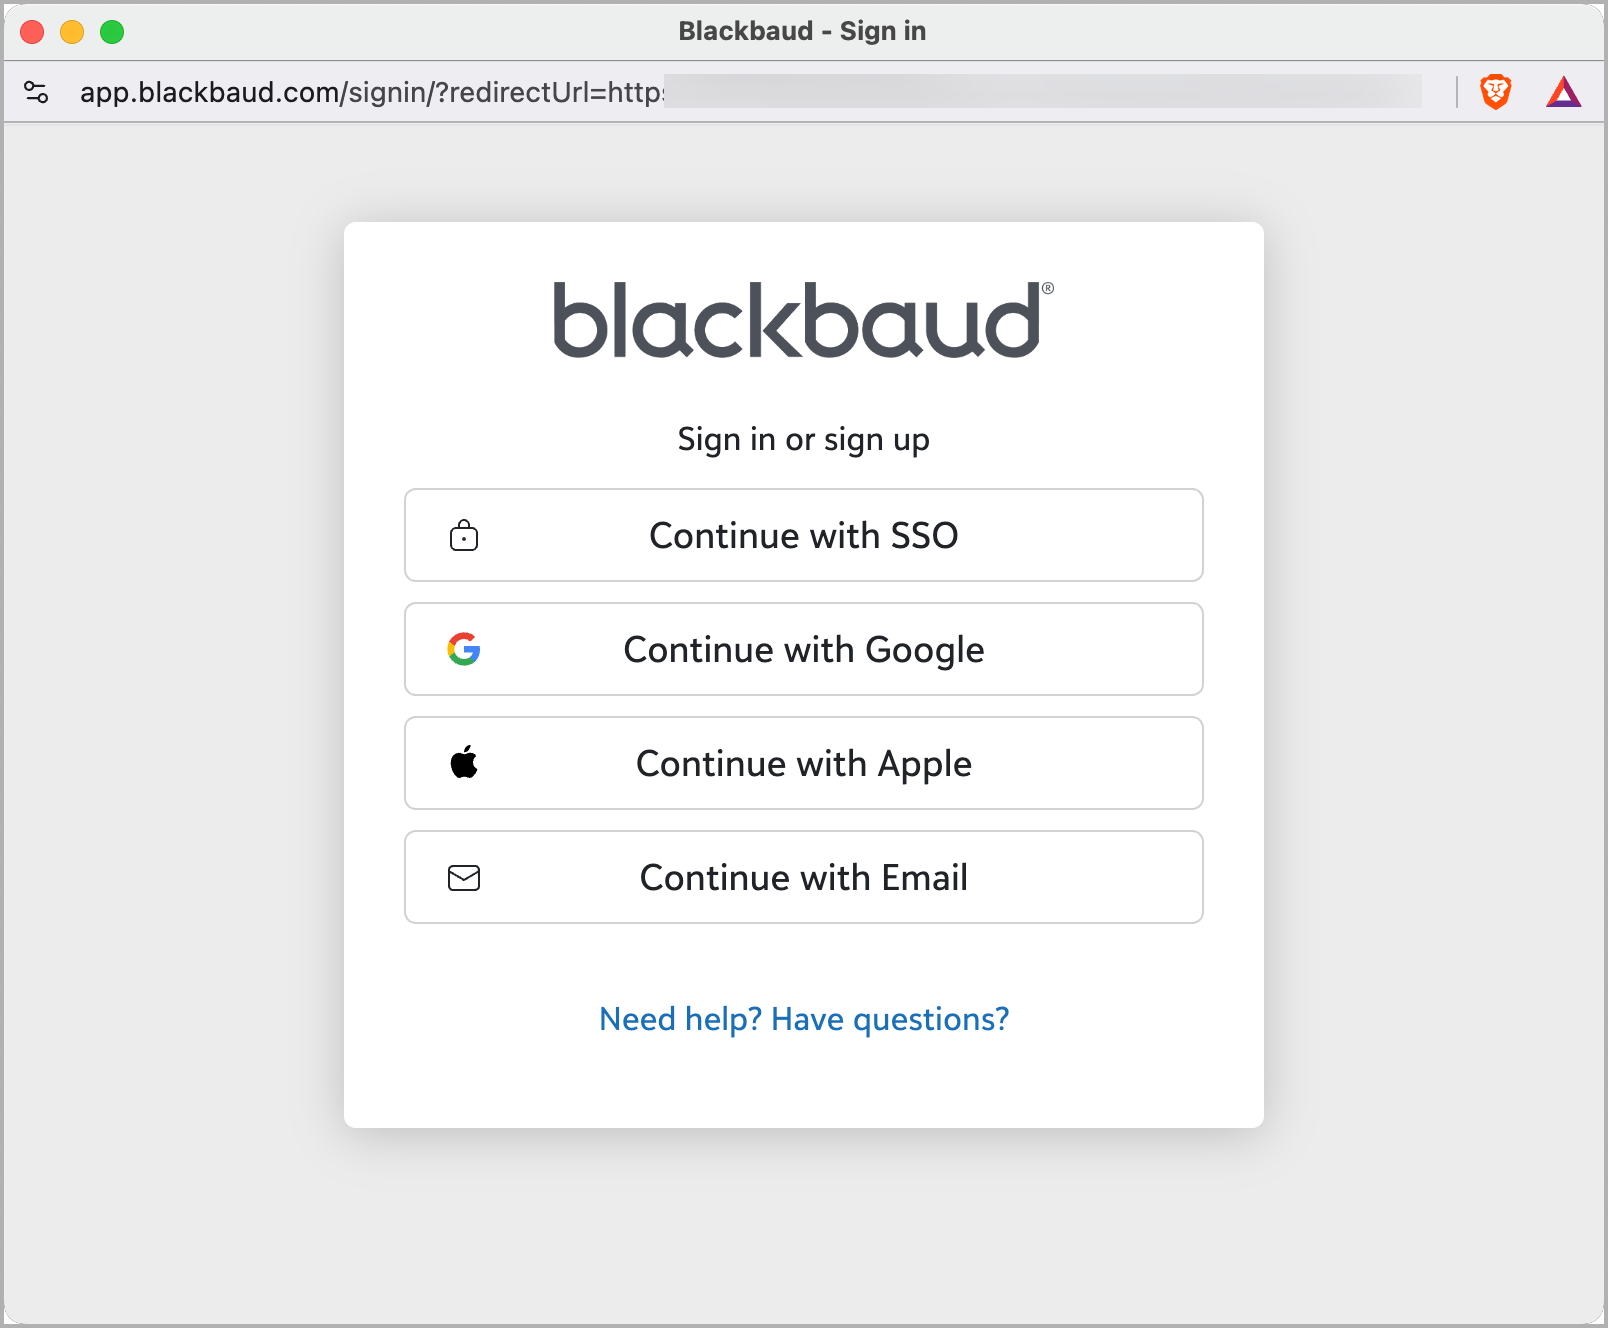Click the Sign in or sign up heading
Screen dimensions: 1608x1328
(x=803, y=439)
